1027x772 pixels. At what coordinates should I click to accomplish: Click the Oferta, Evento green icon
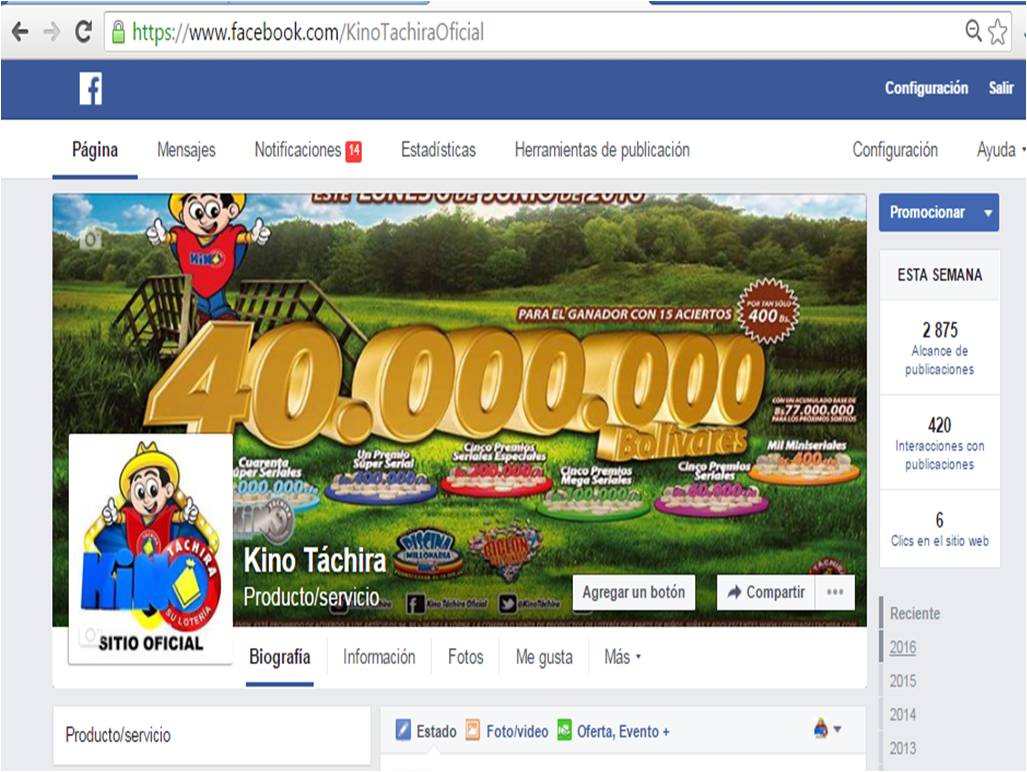pyautogui.click(x=564, y=729)
